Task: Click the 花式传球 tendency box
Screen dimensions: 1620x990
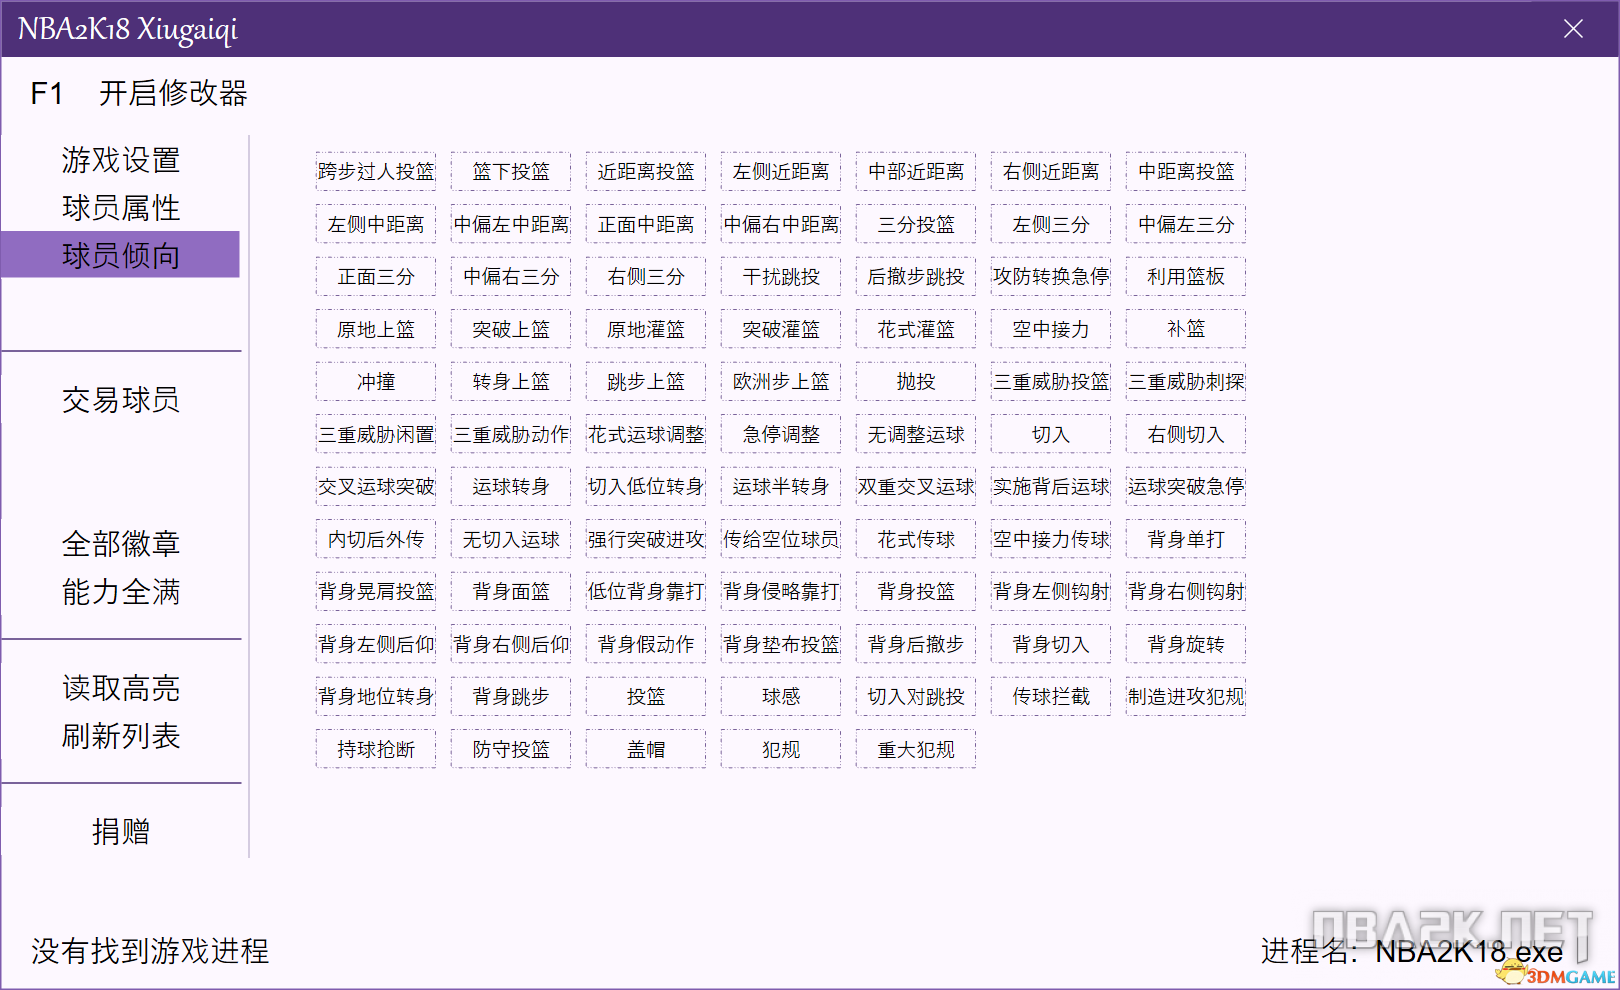Action: tap(916, 539)
